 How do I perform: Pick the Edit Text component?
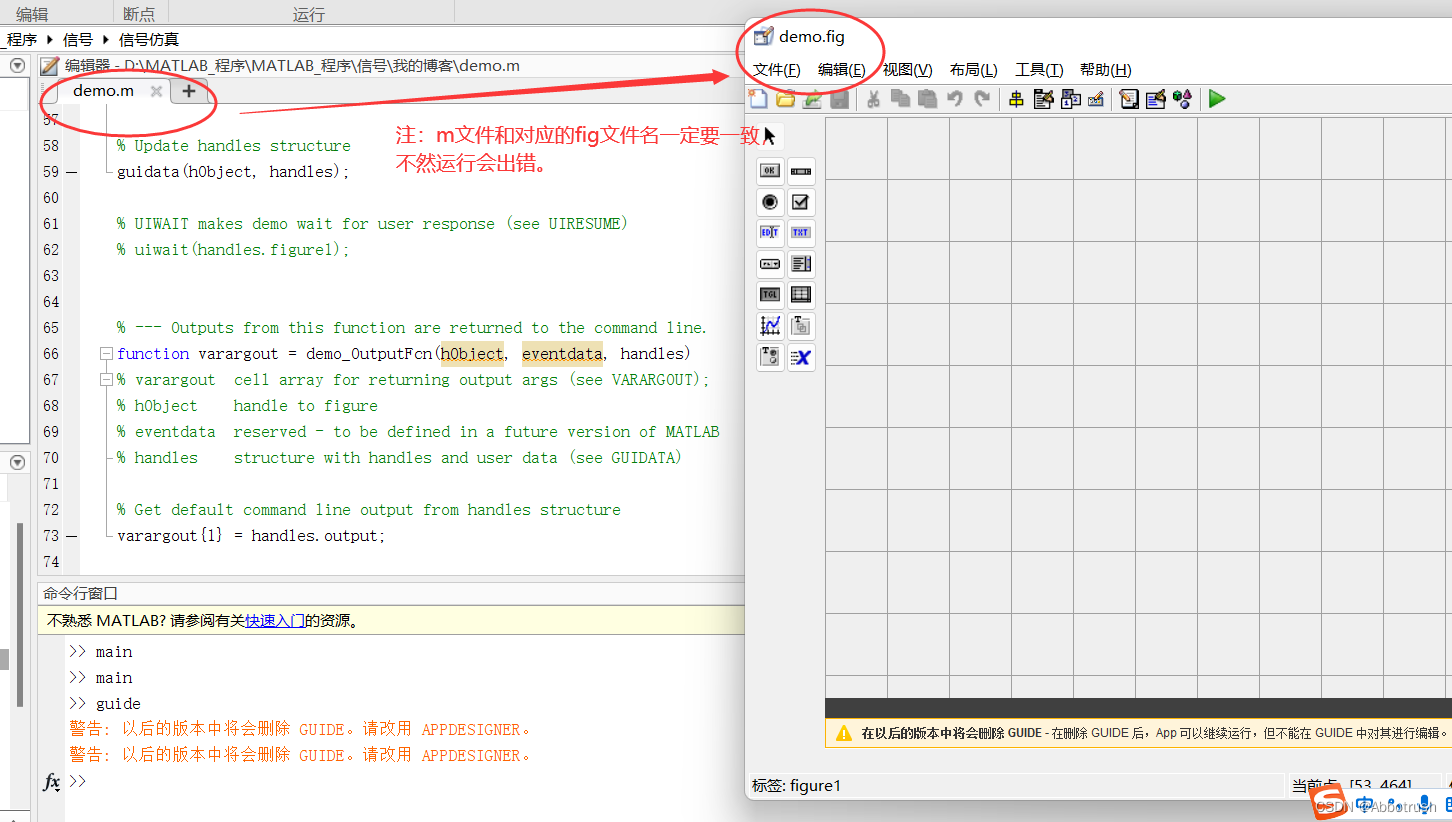[770, 233]
